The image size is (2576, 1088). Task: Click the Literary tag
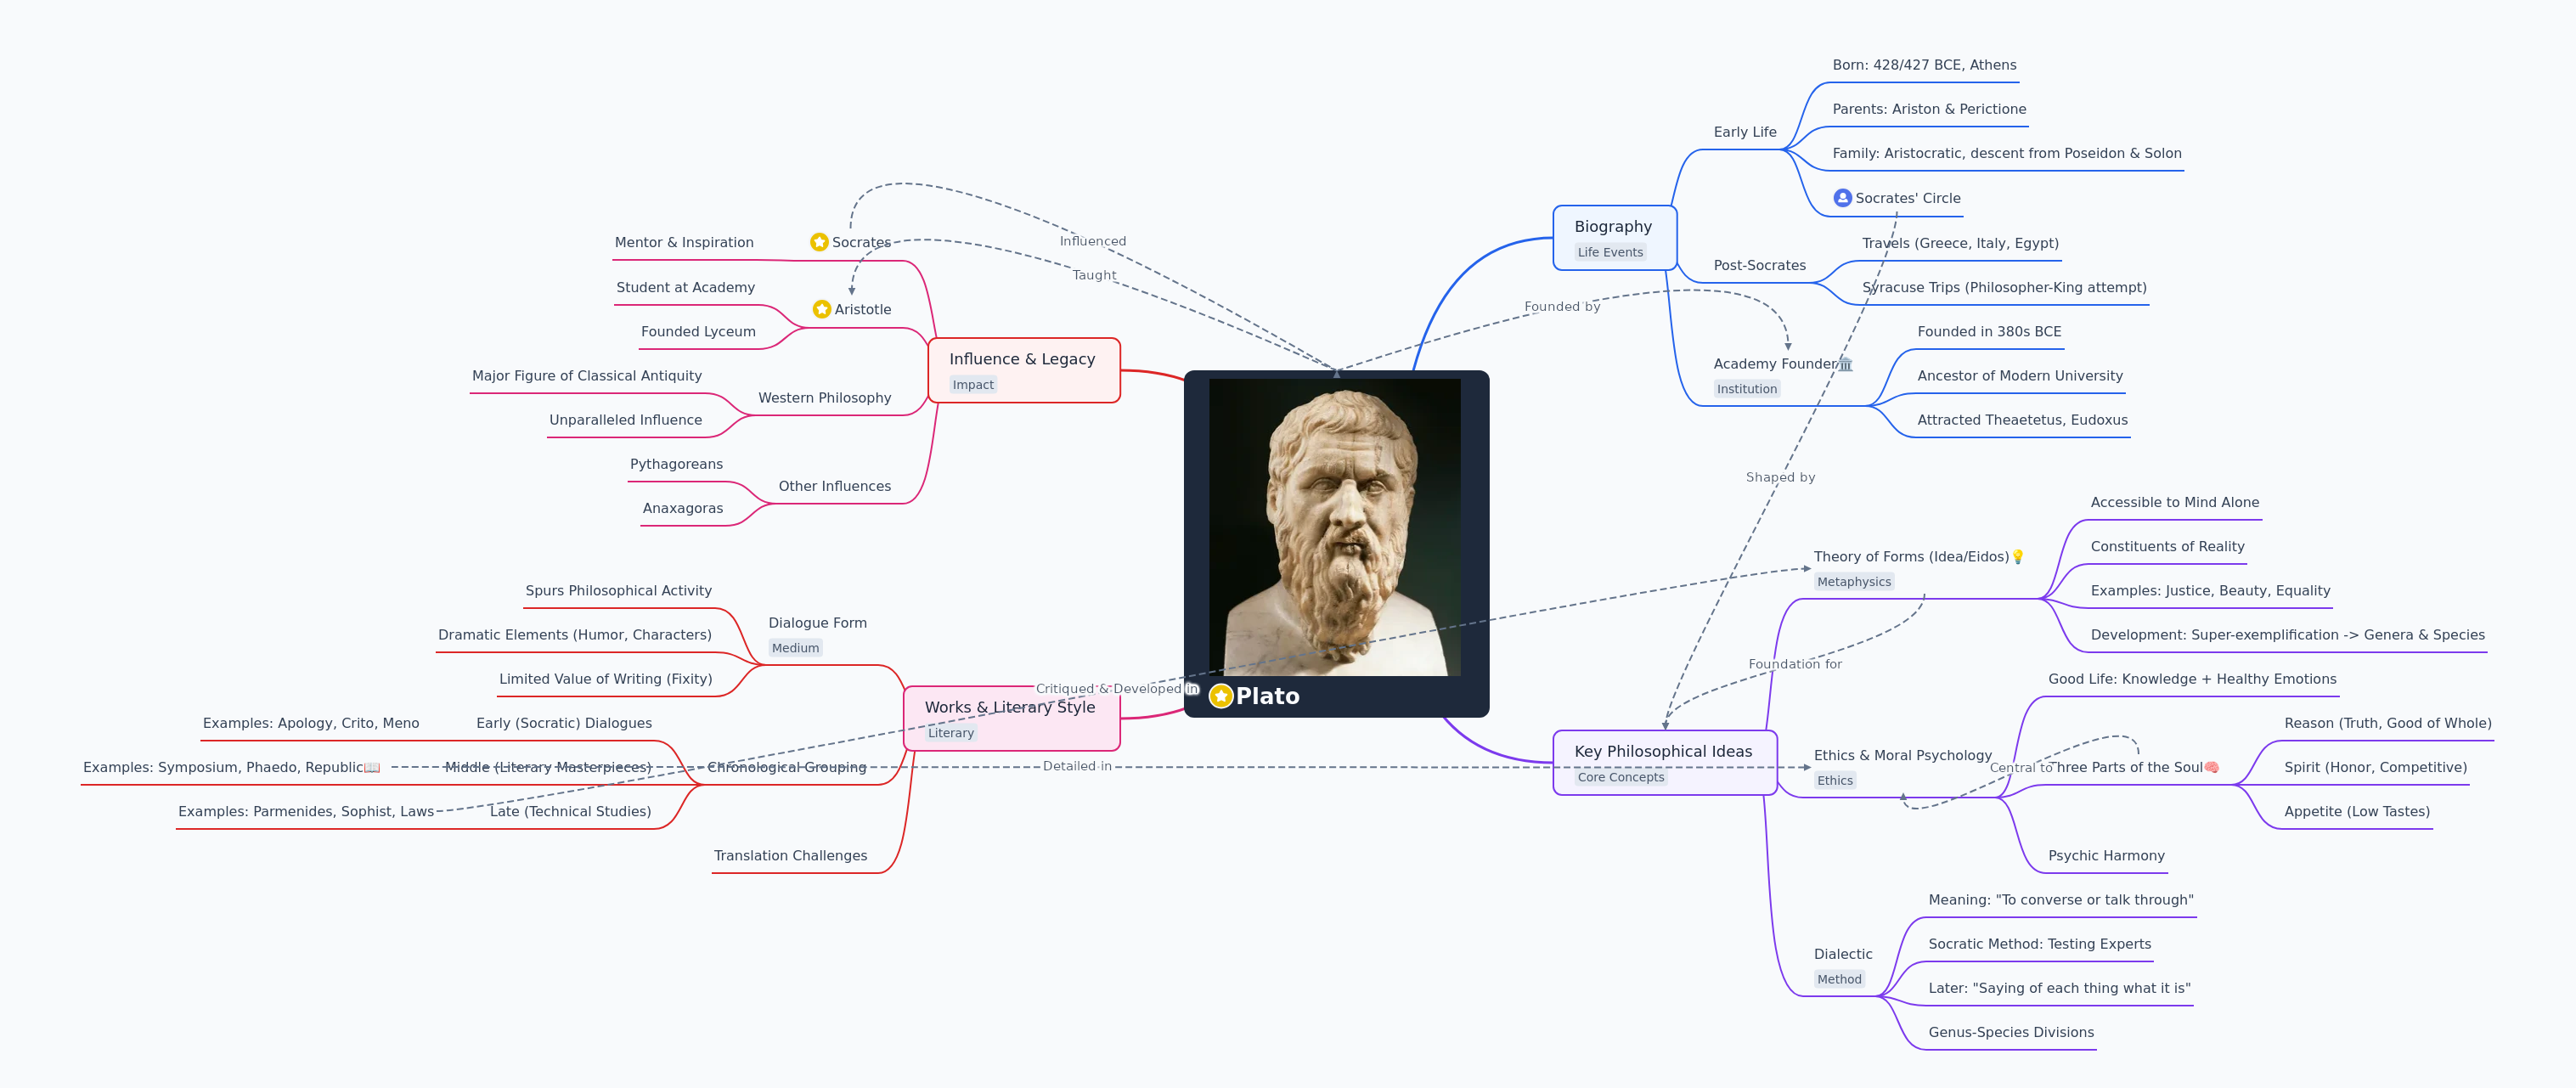(951, 733)
